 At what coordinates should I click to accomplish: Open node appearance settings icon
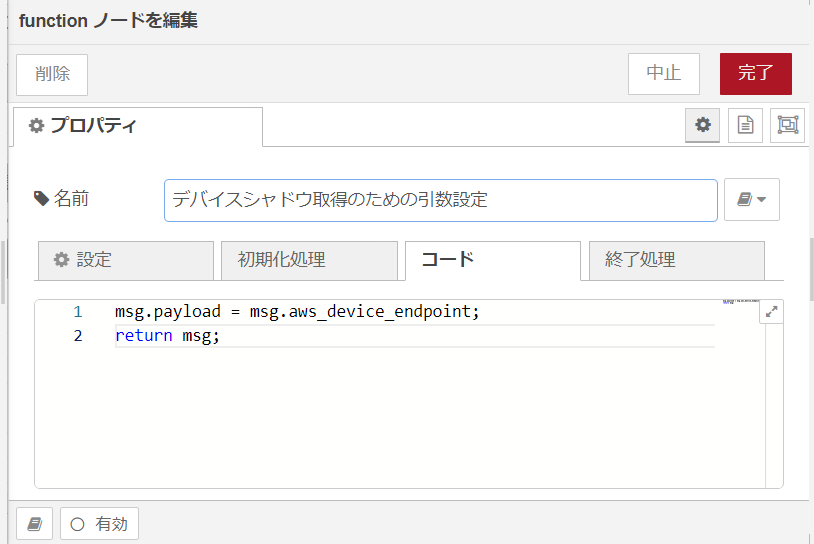coord(788,125)
